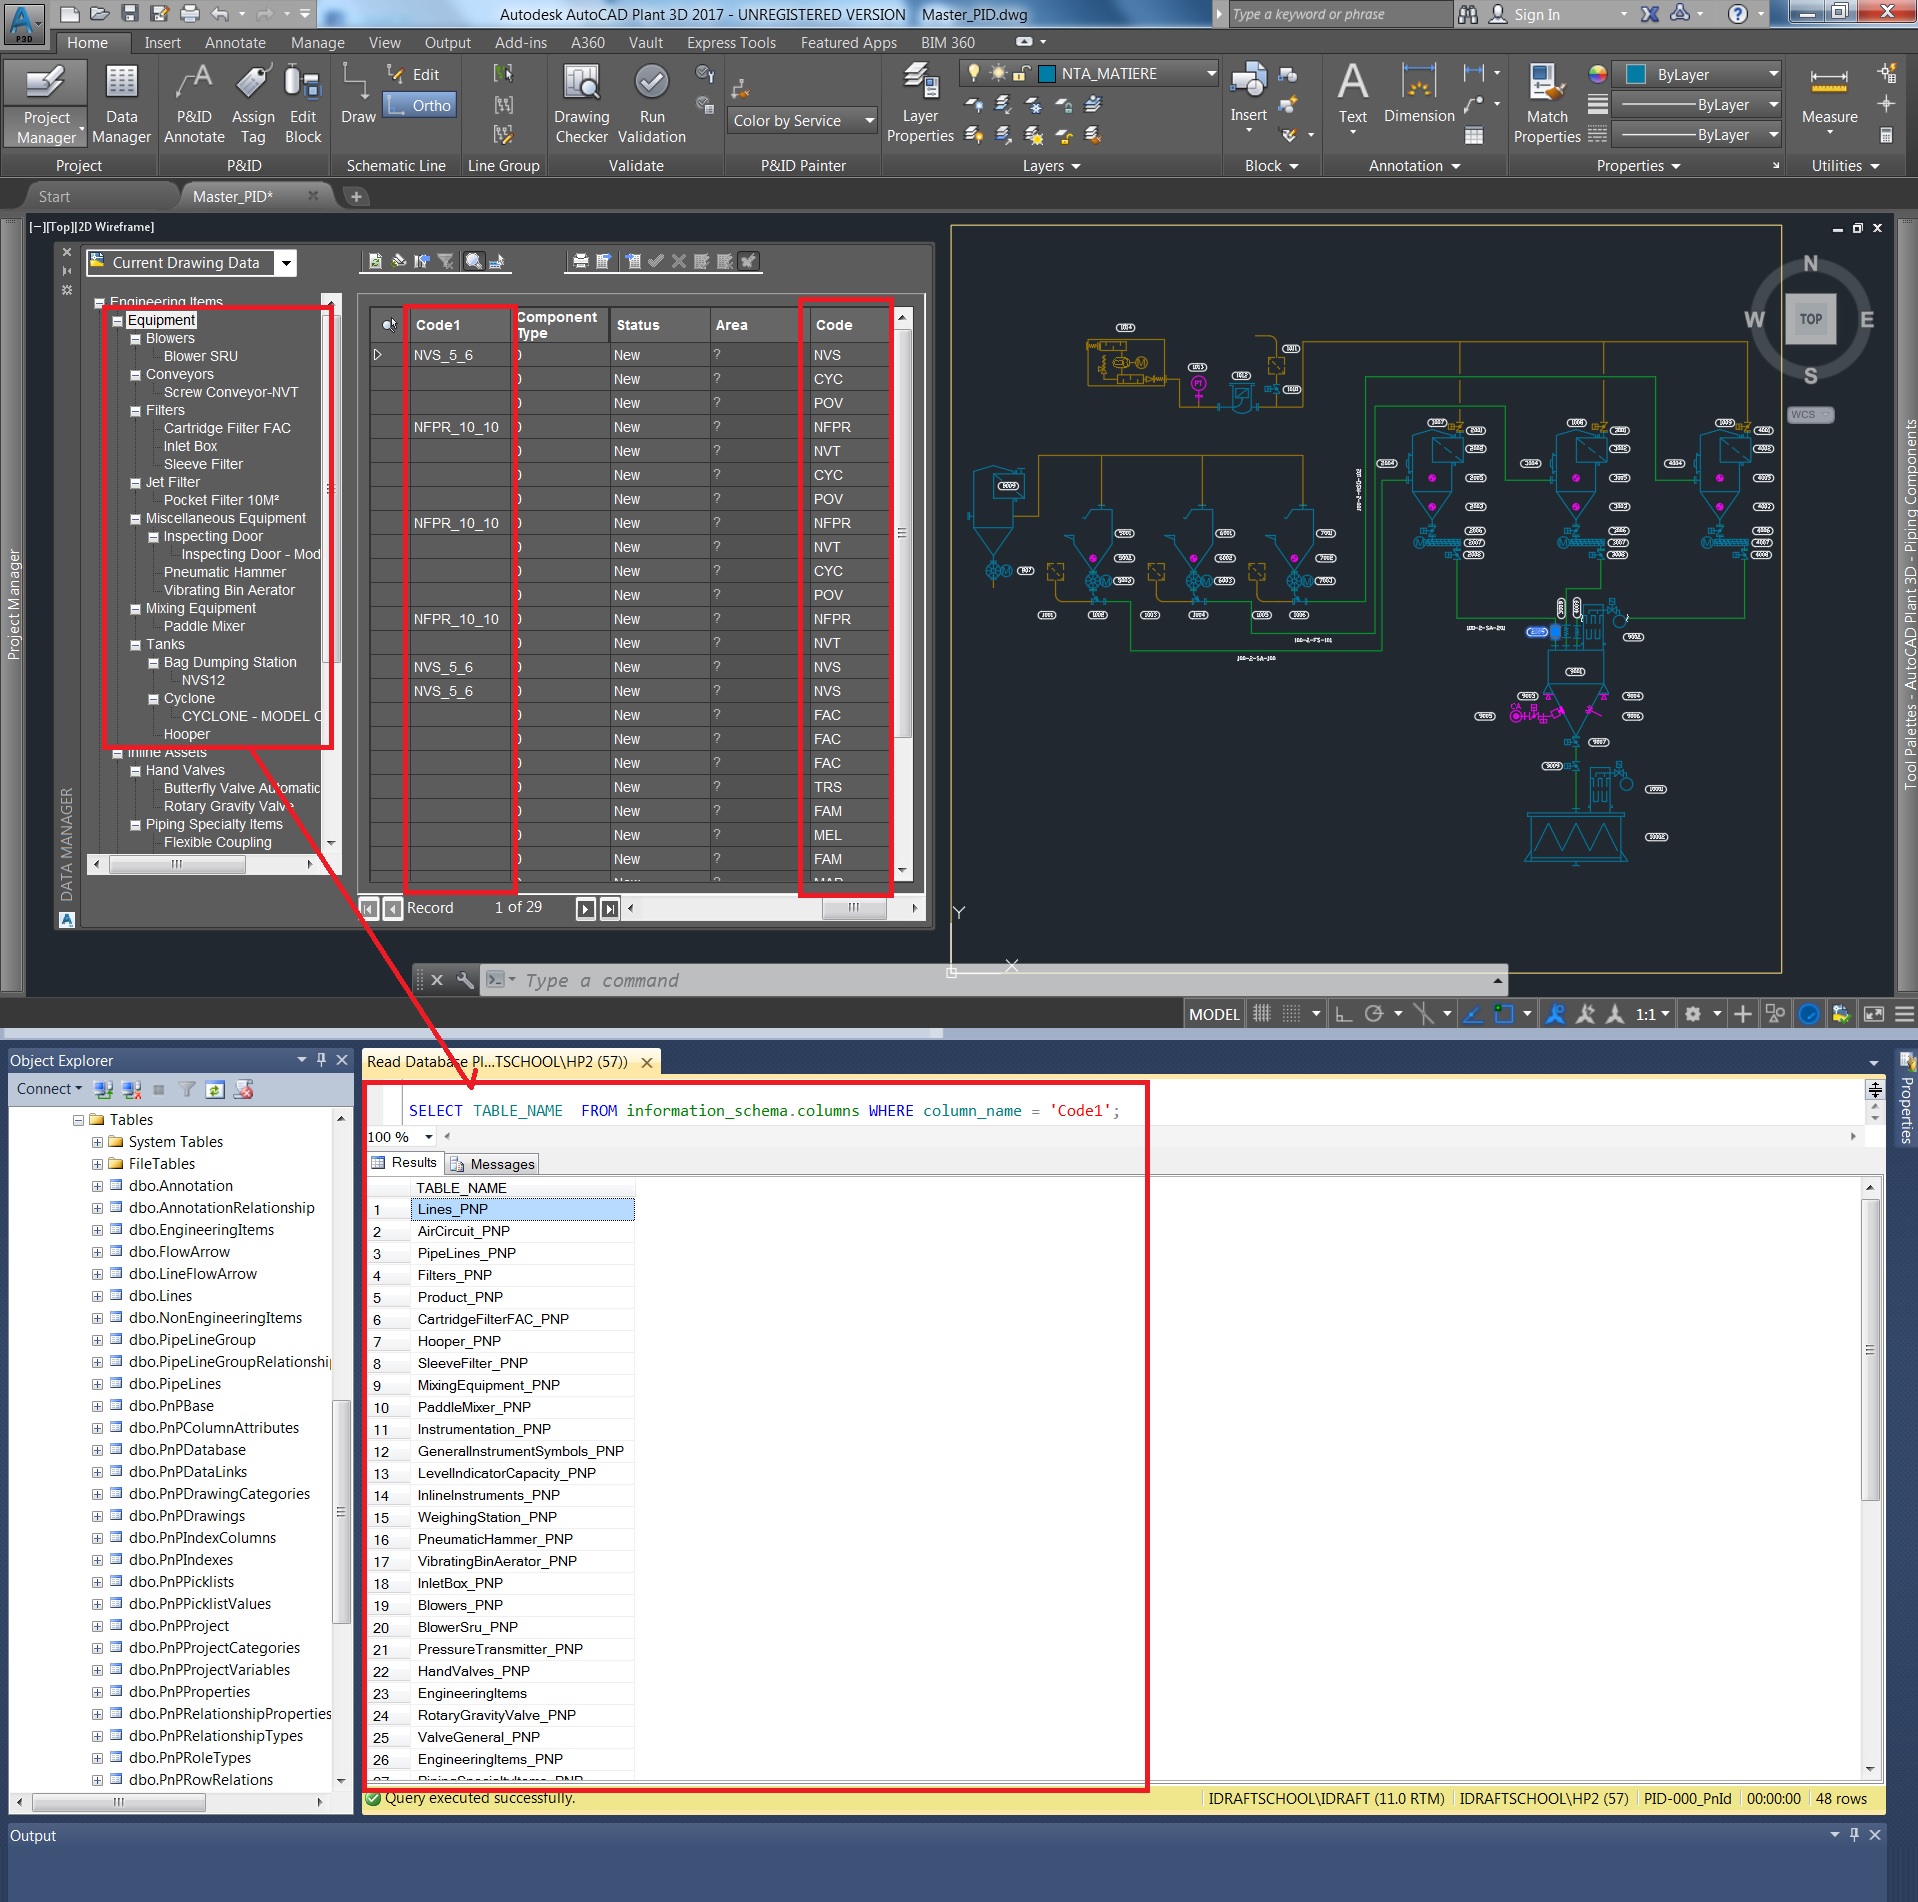This screenshot has height=1902, width=1918.
Task: Switch to the Manage ribbon tab
Action: (317, 43)
